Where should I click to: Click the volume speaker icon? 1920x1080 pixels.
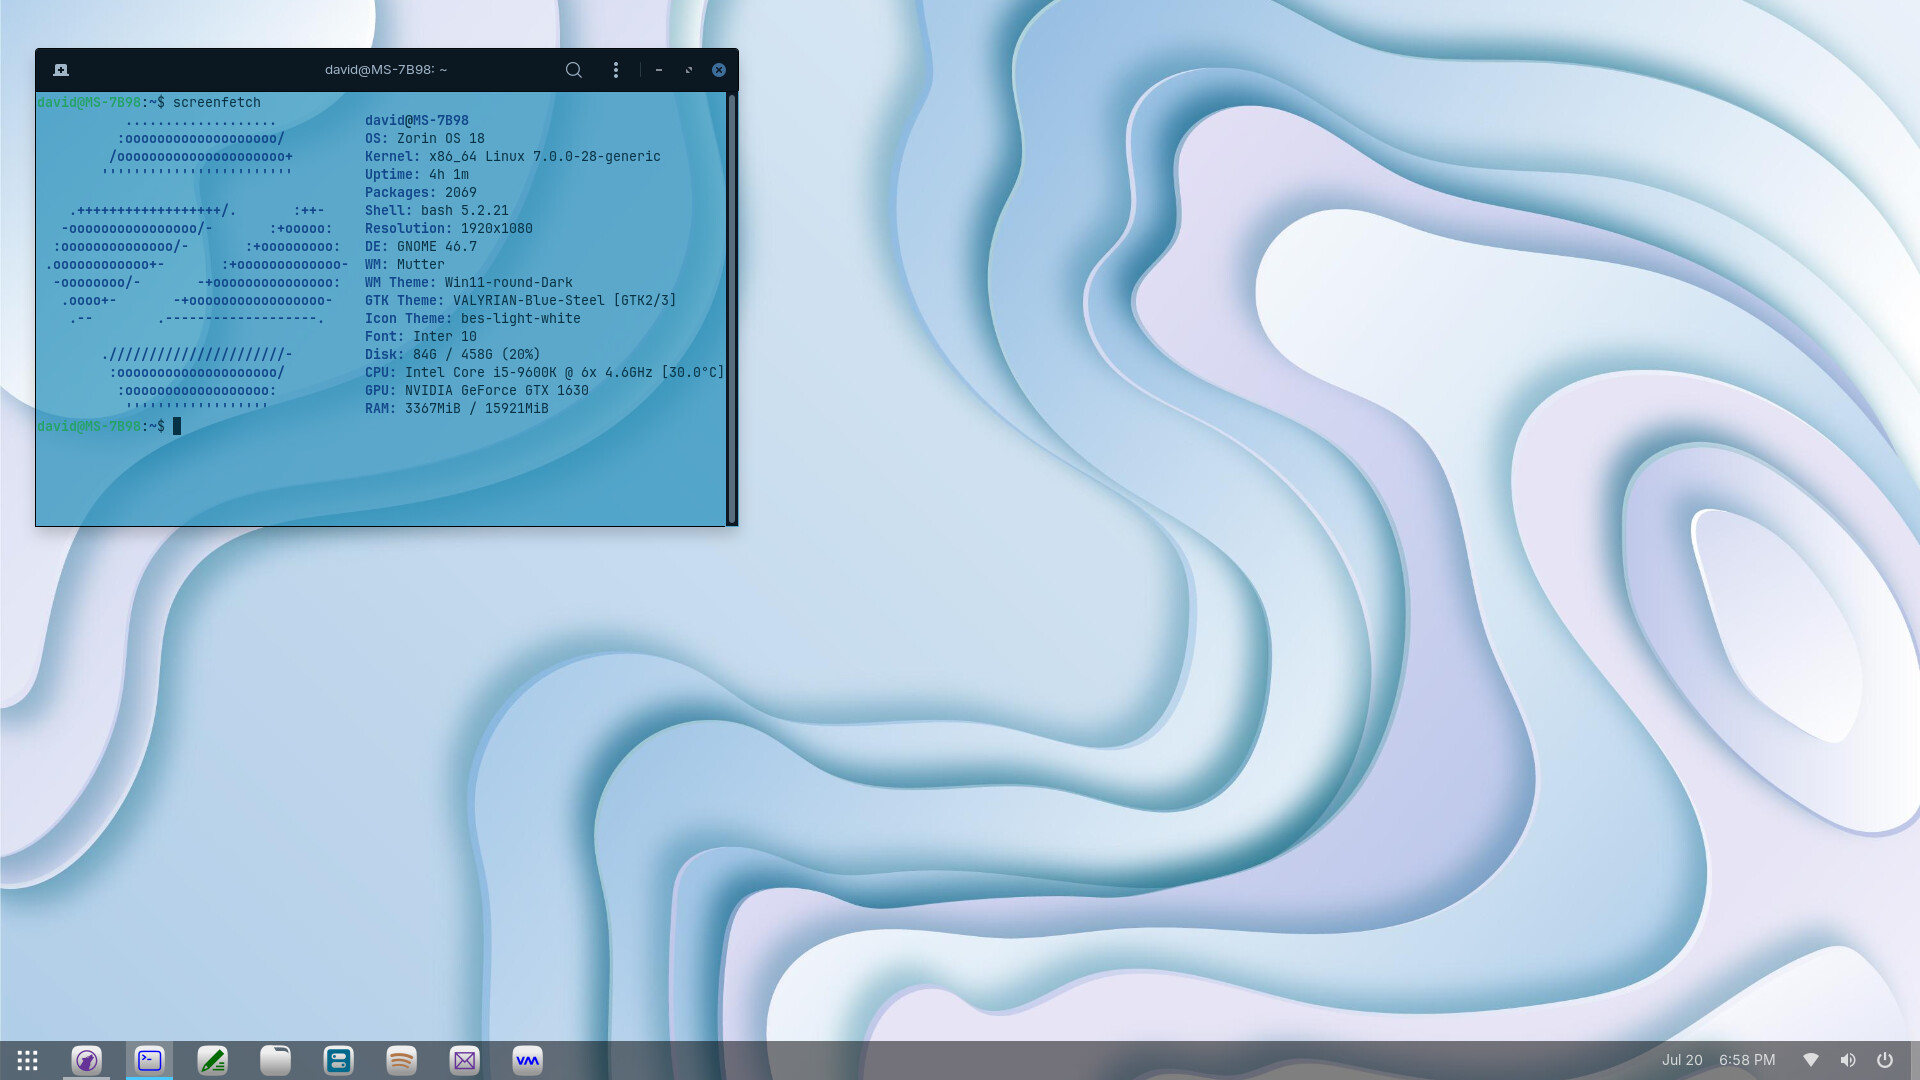pyautogui.click(x=1848, y=1060)
